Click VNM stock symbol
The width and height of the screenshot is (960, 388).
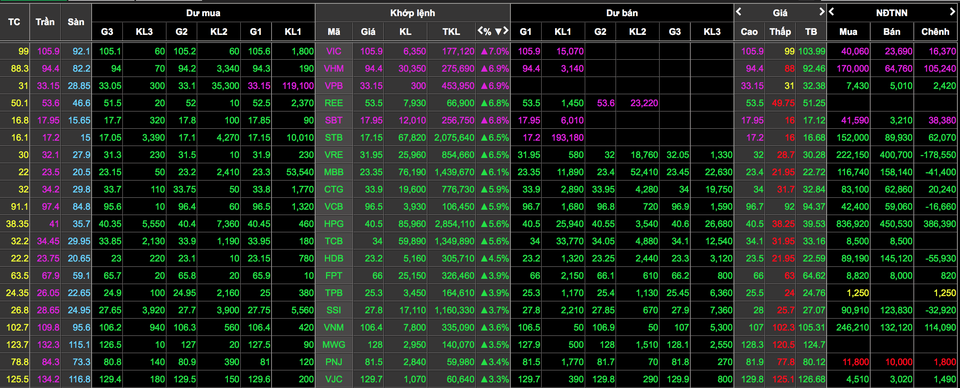pyautogui.click(x=334, y=327)
